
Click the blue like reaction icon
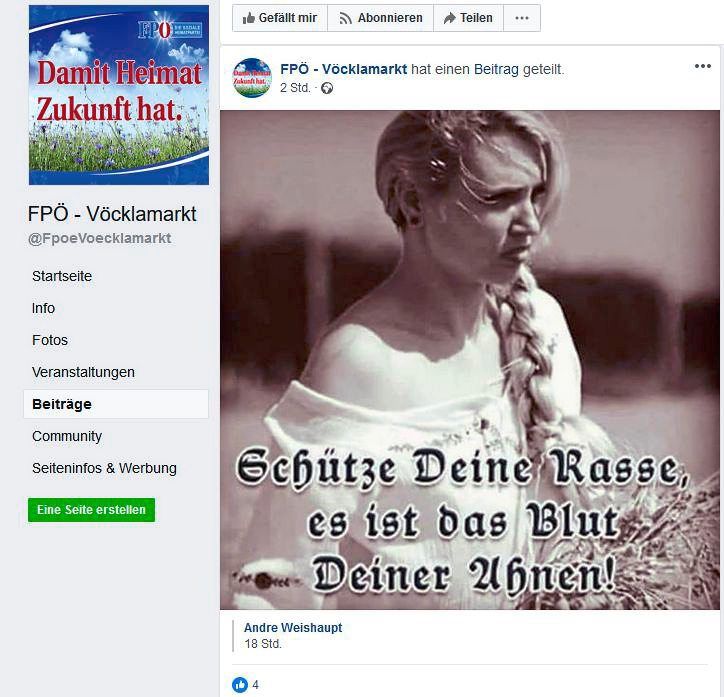[240, 685]
